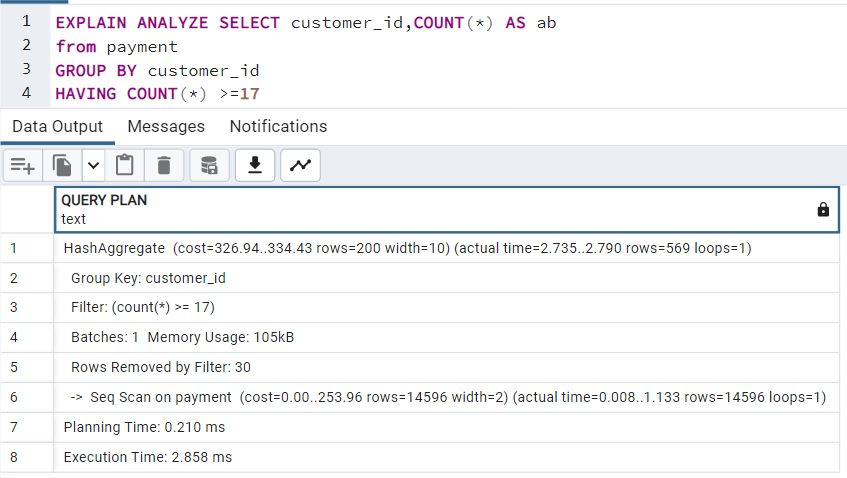This screenshot has height=478, width=847.
Task: Open the copy options dropdown arrow
Action: coord(93,165)
